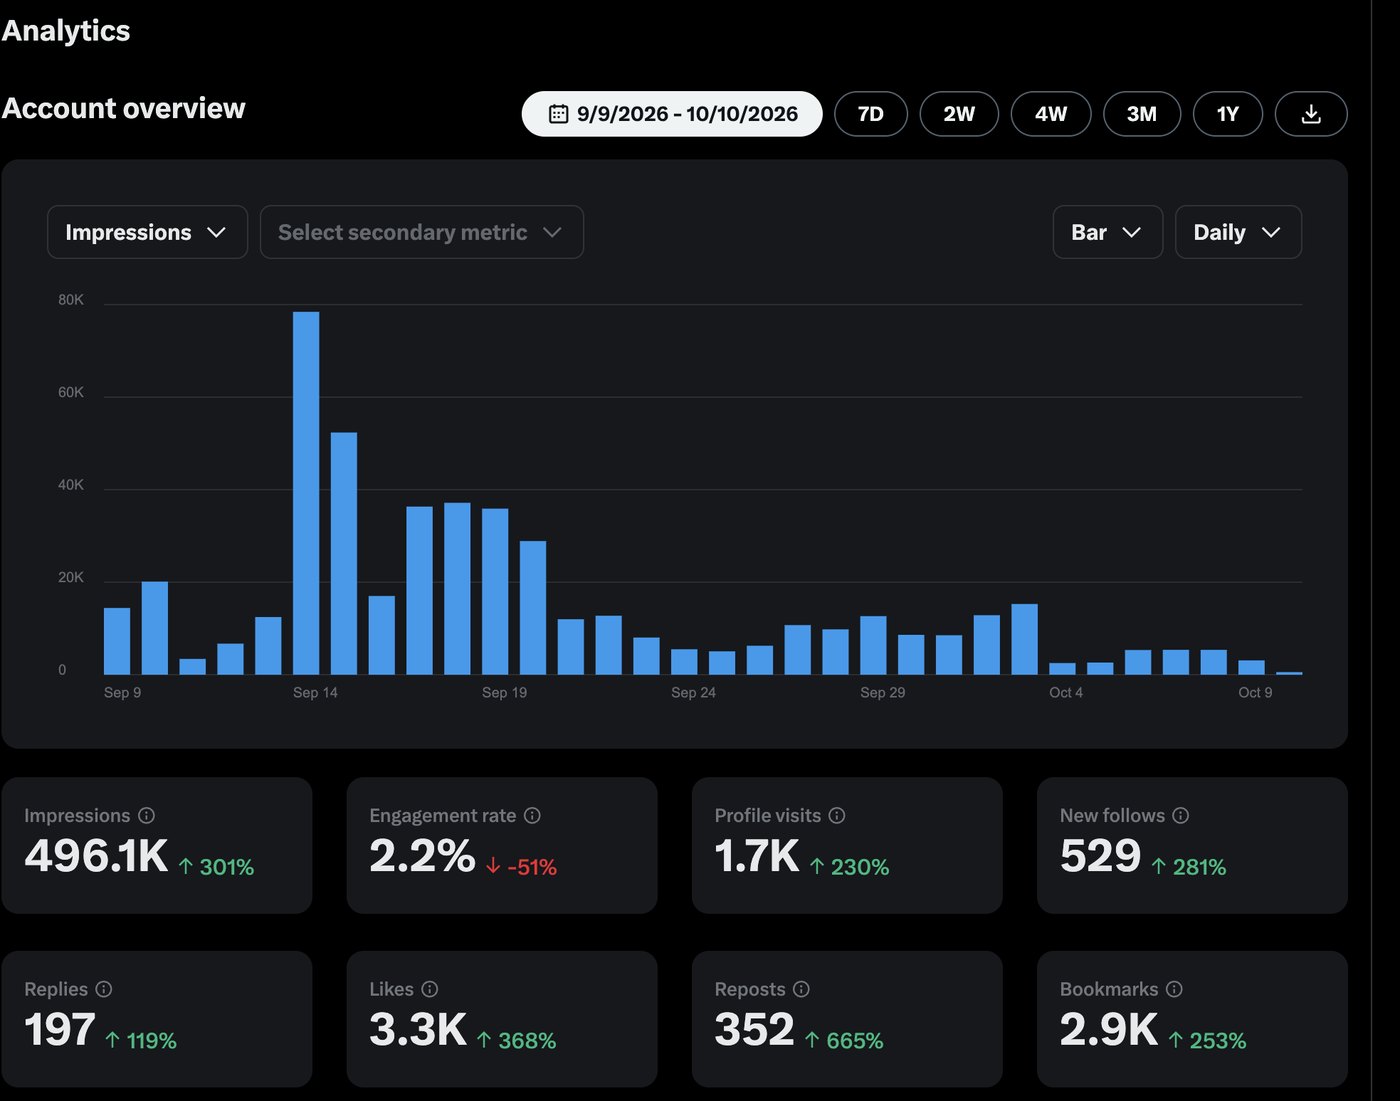Click the 368% likes change indicator

(x=516, y=1041)
